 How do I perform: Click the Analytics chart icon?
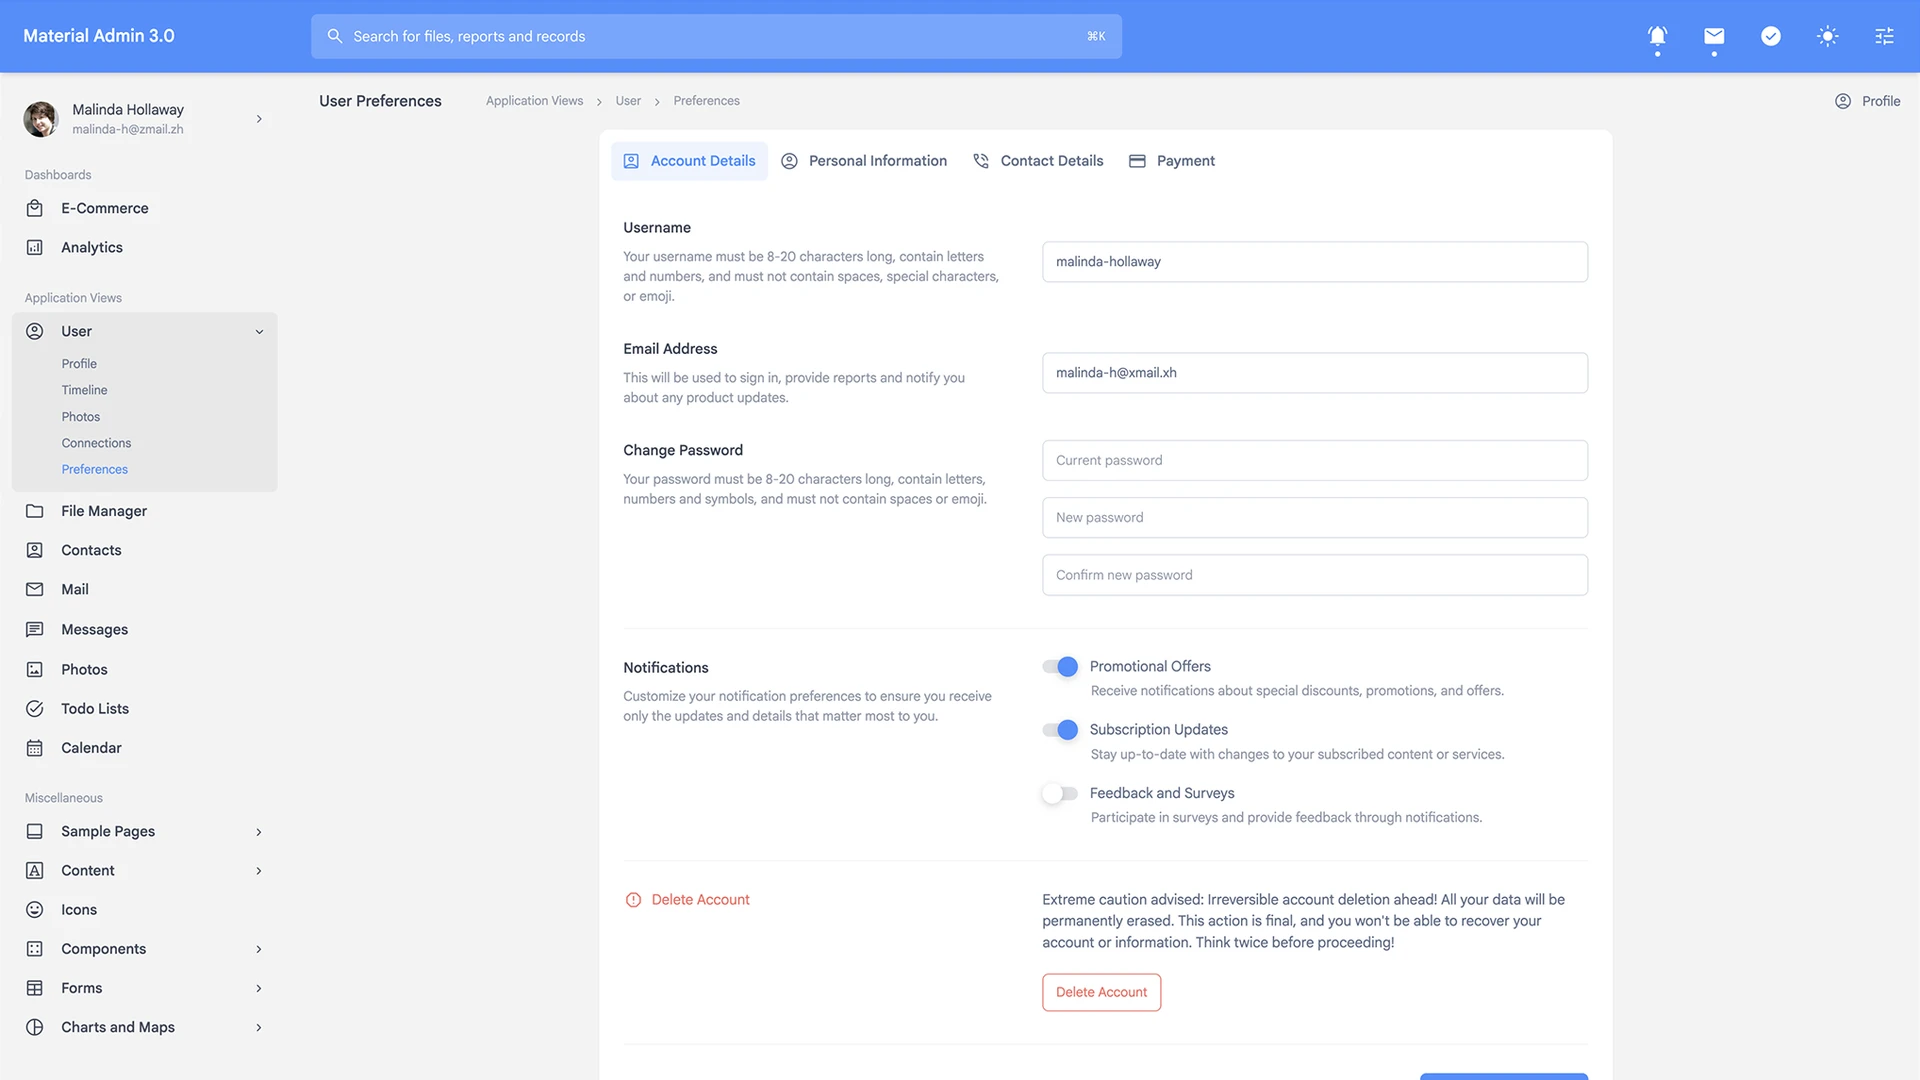coord(35,247)
